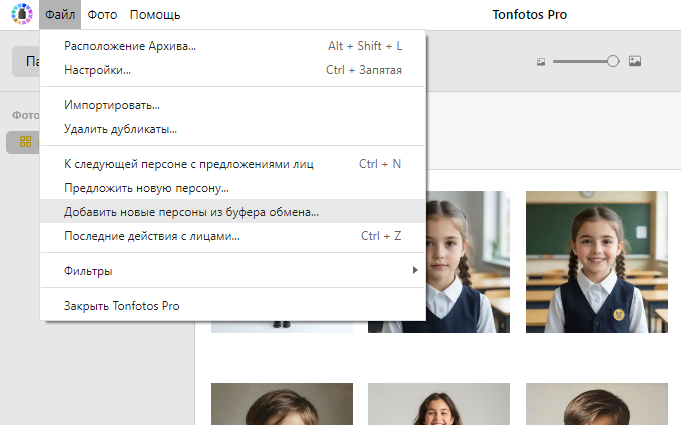Choose Расположение Архива... menu item
Image resolution: width=681 pixels, height=425 pixels.
(130, 46)
